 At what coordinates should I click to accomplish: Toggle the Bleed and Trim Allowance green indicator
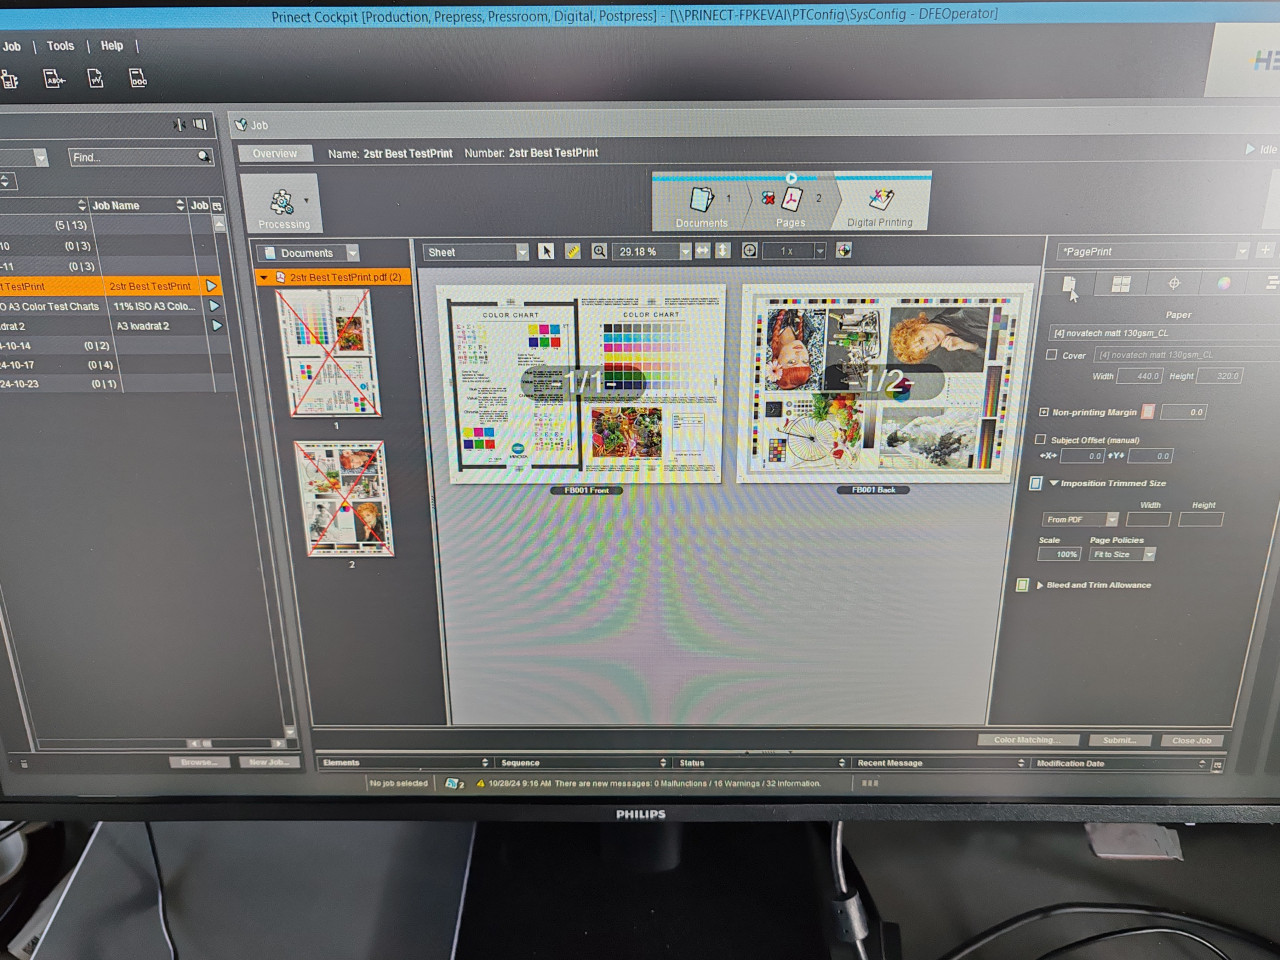(x=1022, y=585)
